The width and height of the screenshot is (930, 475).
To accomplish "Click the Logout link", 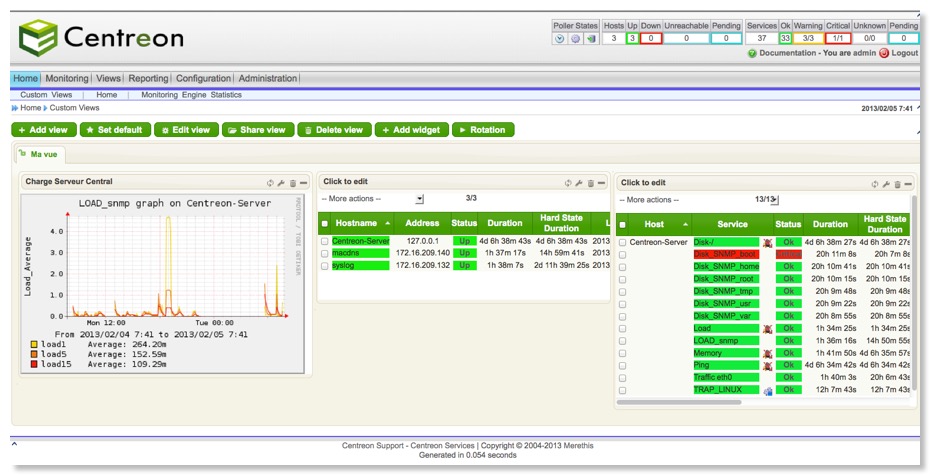I will tap(904, 53).
